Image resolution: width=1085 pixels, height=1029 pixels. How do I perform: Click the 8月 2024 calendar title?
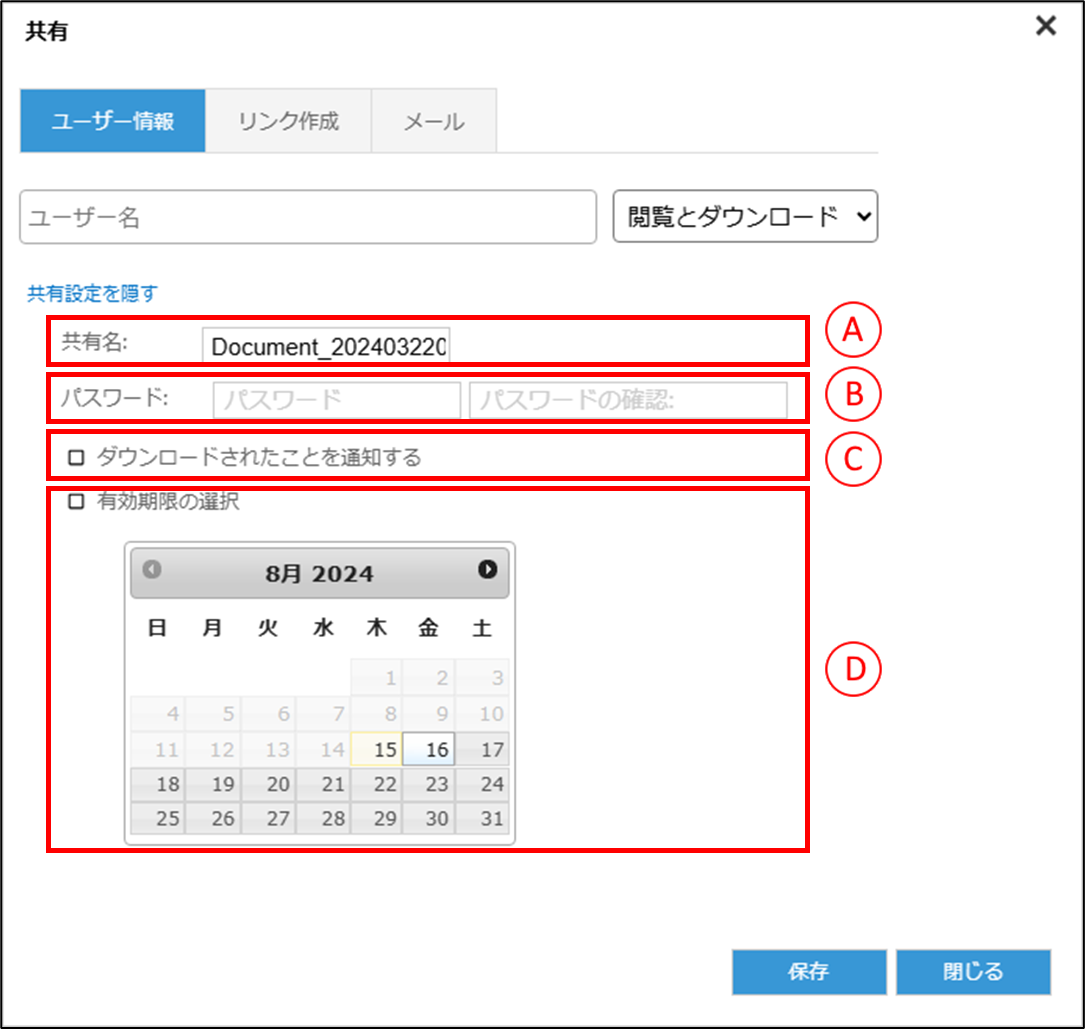click(x=320, y=574)
